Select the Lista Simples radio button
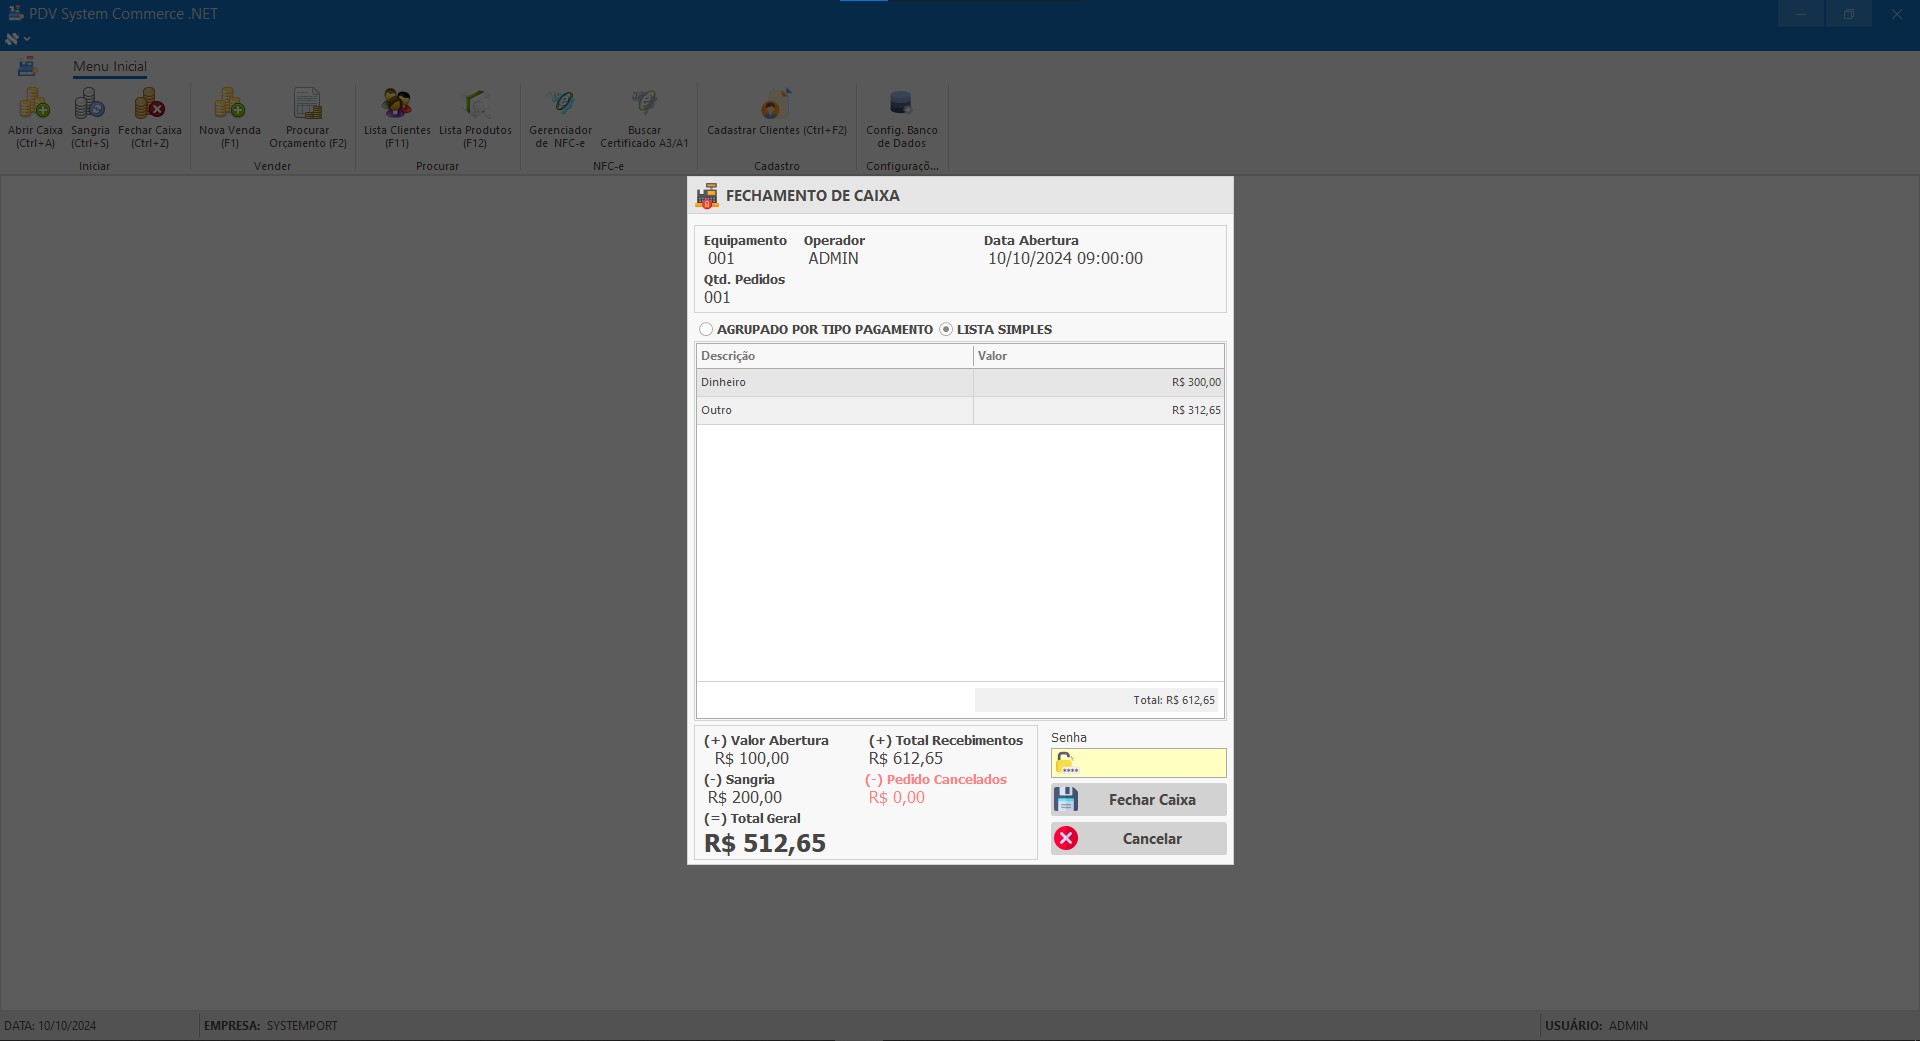1920x1041 pixels. (946, 329)
